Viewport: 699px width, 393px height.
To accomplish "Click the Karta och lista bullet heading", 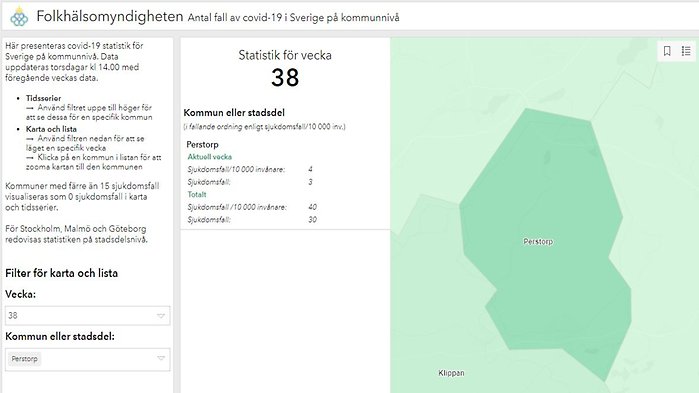I will (51, 129).
